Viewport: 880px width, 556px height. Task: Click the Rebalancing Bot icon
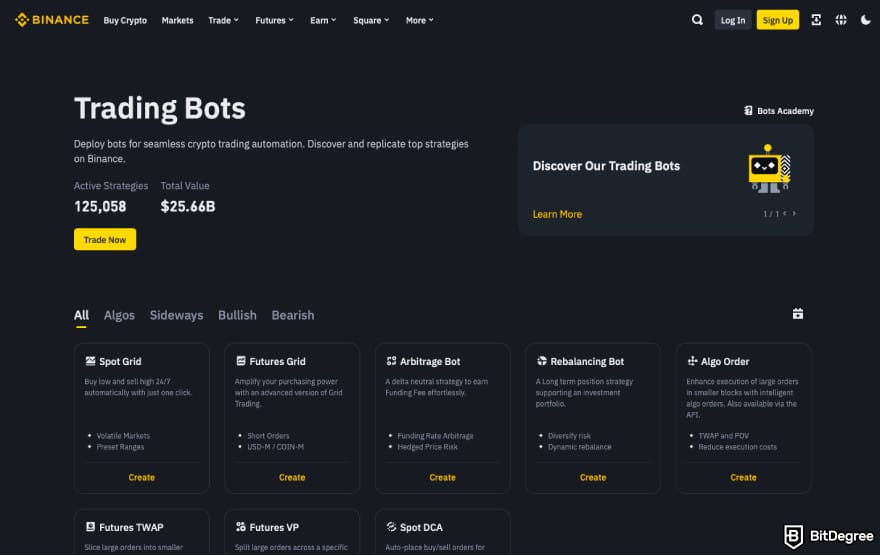coord(542,361)
